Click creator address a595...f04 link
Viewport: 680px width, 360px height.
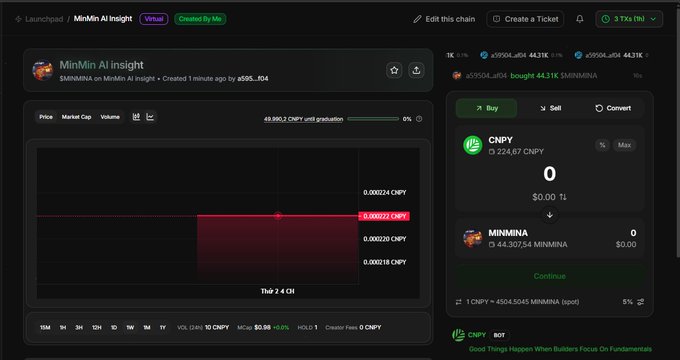tap(252, 79)
